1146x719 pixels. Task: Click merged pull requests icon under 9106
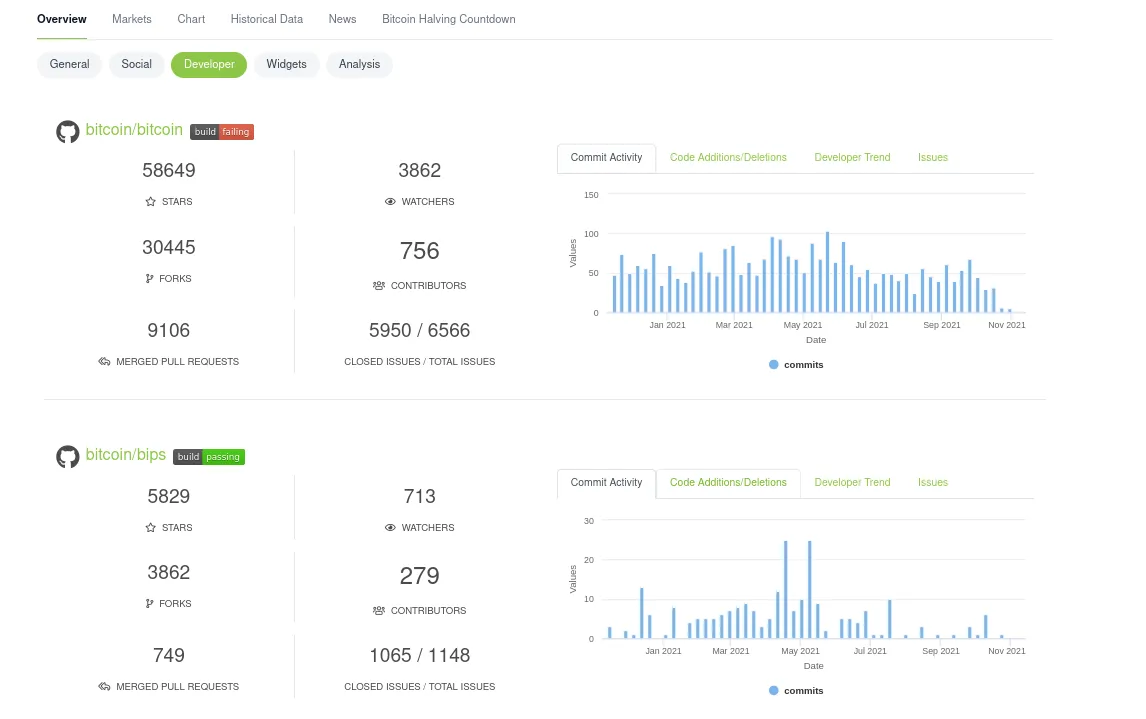(105, 362)
